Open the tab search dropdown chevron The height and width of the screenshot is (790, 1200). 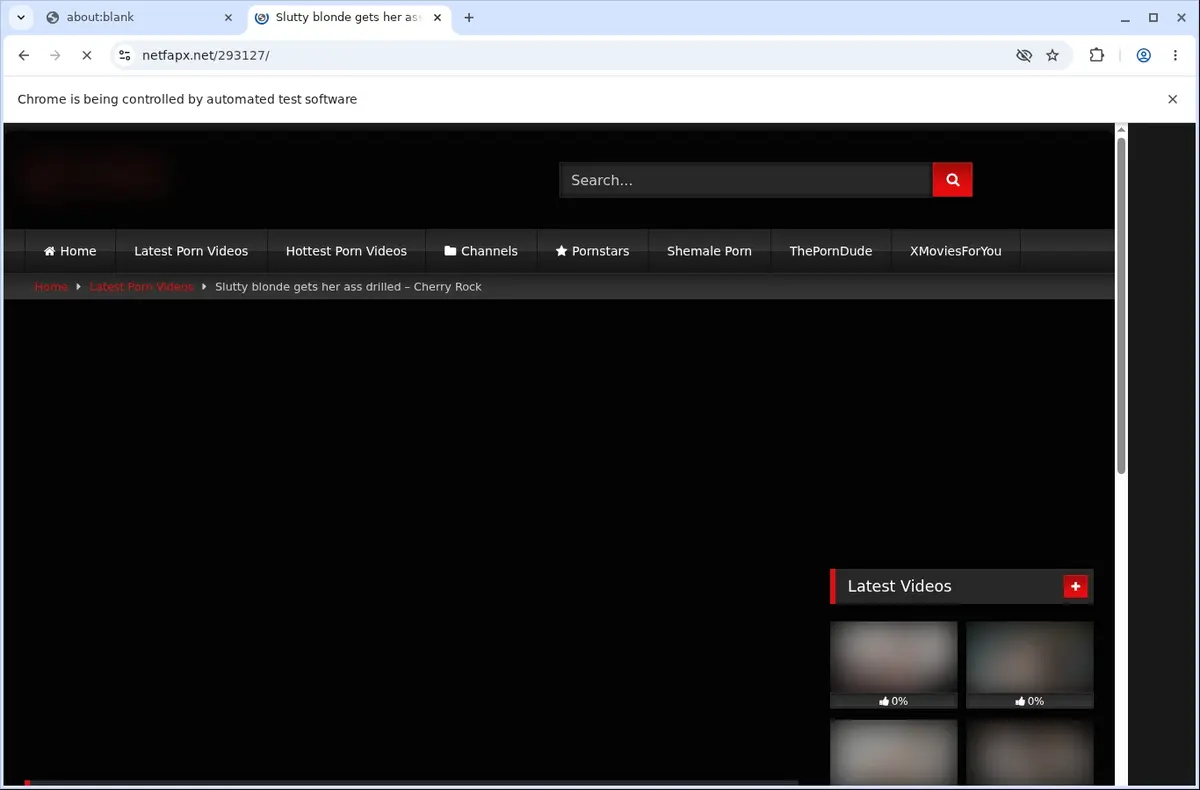click(x=21, y=17)
